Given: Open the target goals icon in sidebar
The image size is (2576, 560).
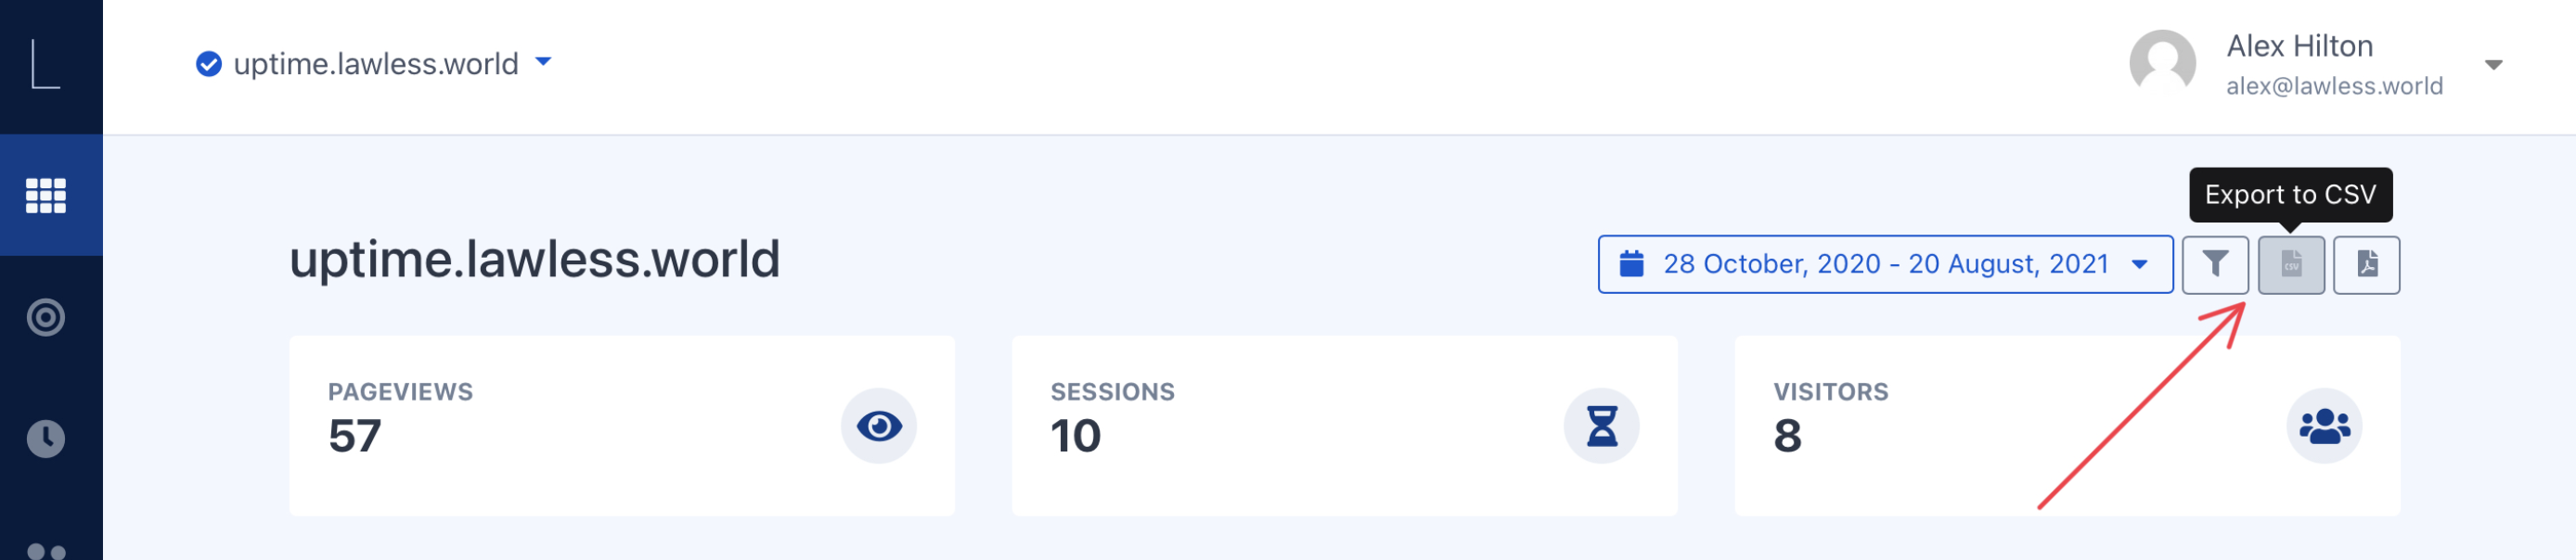Looking at the screenshot, I should (46, 318).
